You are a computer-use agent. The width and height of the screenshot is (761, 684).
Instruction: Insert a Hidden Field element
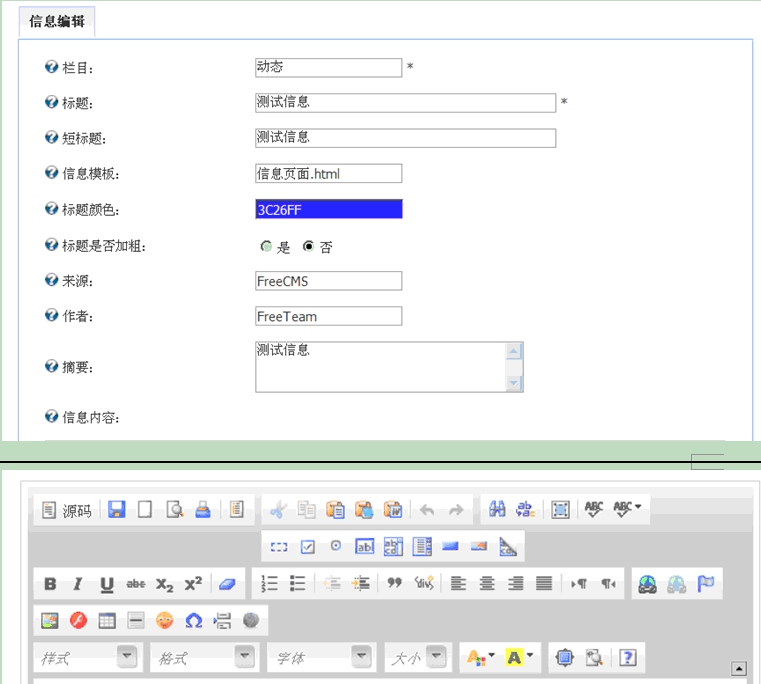(x=508, y=547)
